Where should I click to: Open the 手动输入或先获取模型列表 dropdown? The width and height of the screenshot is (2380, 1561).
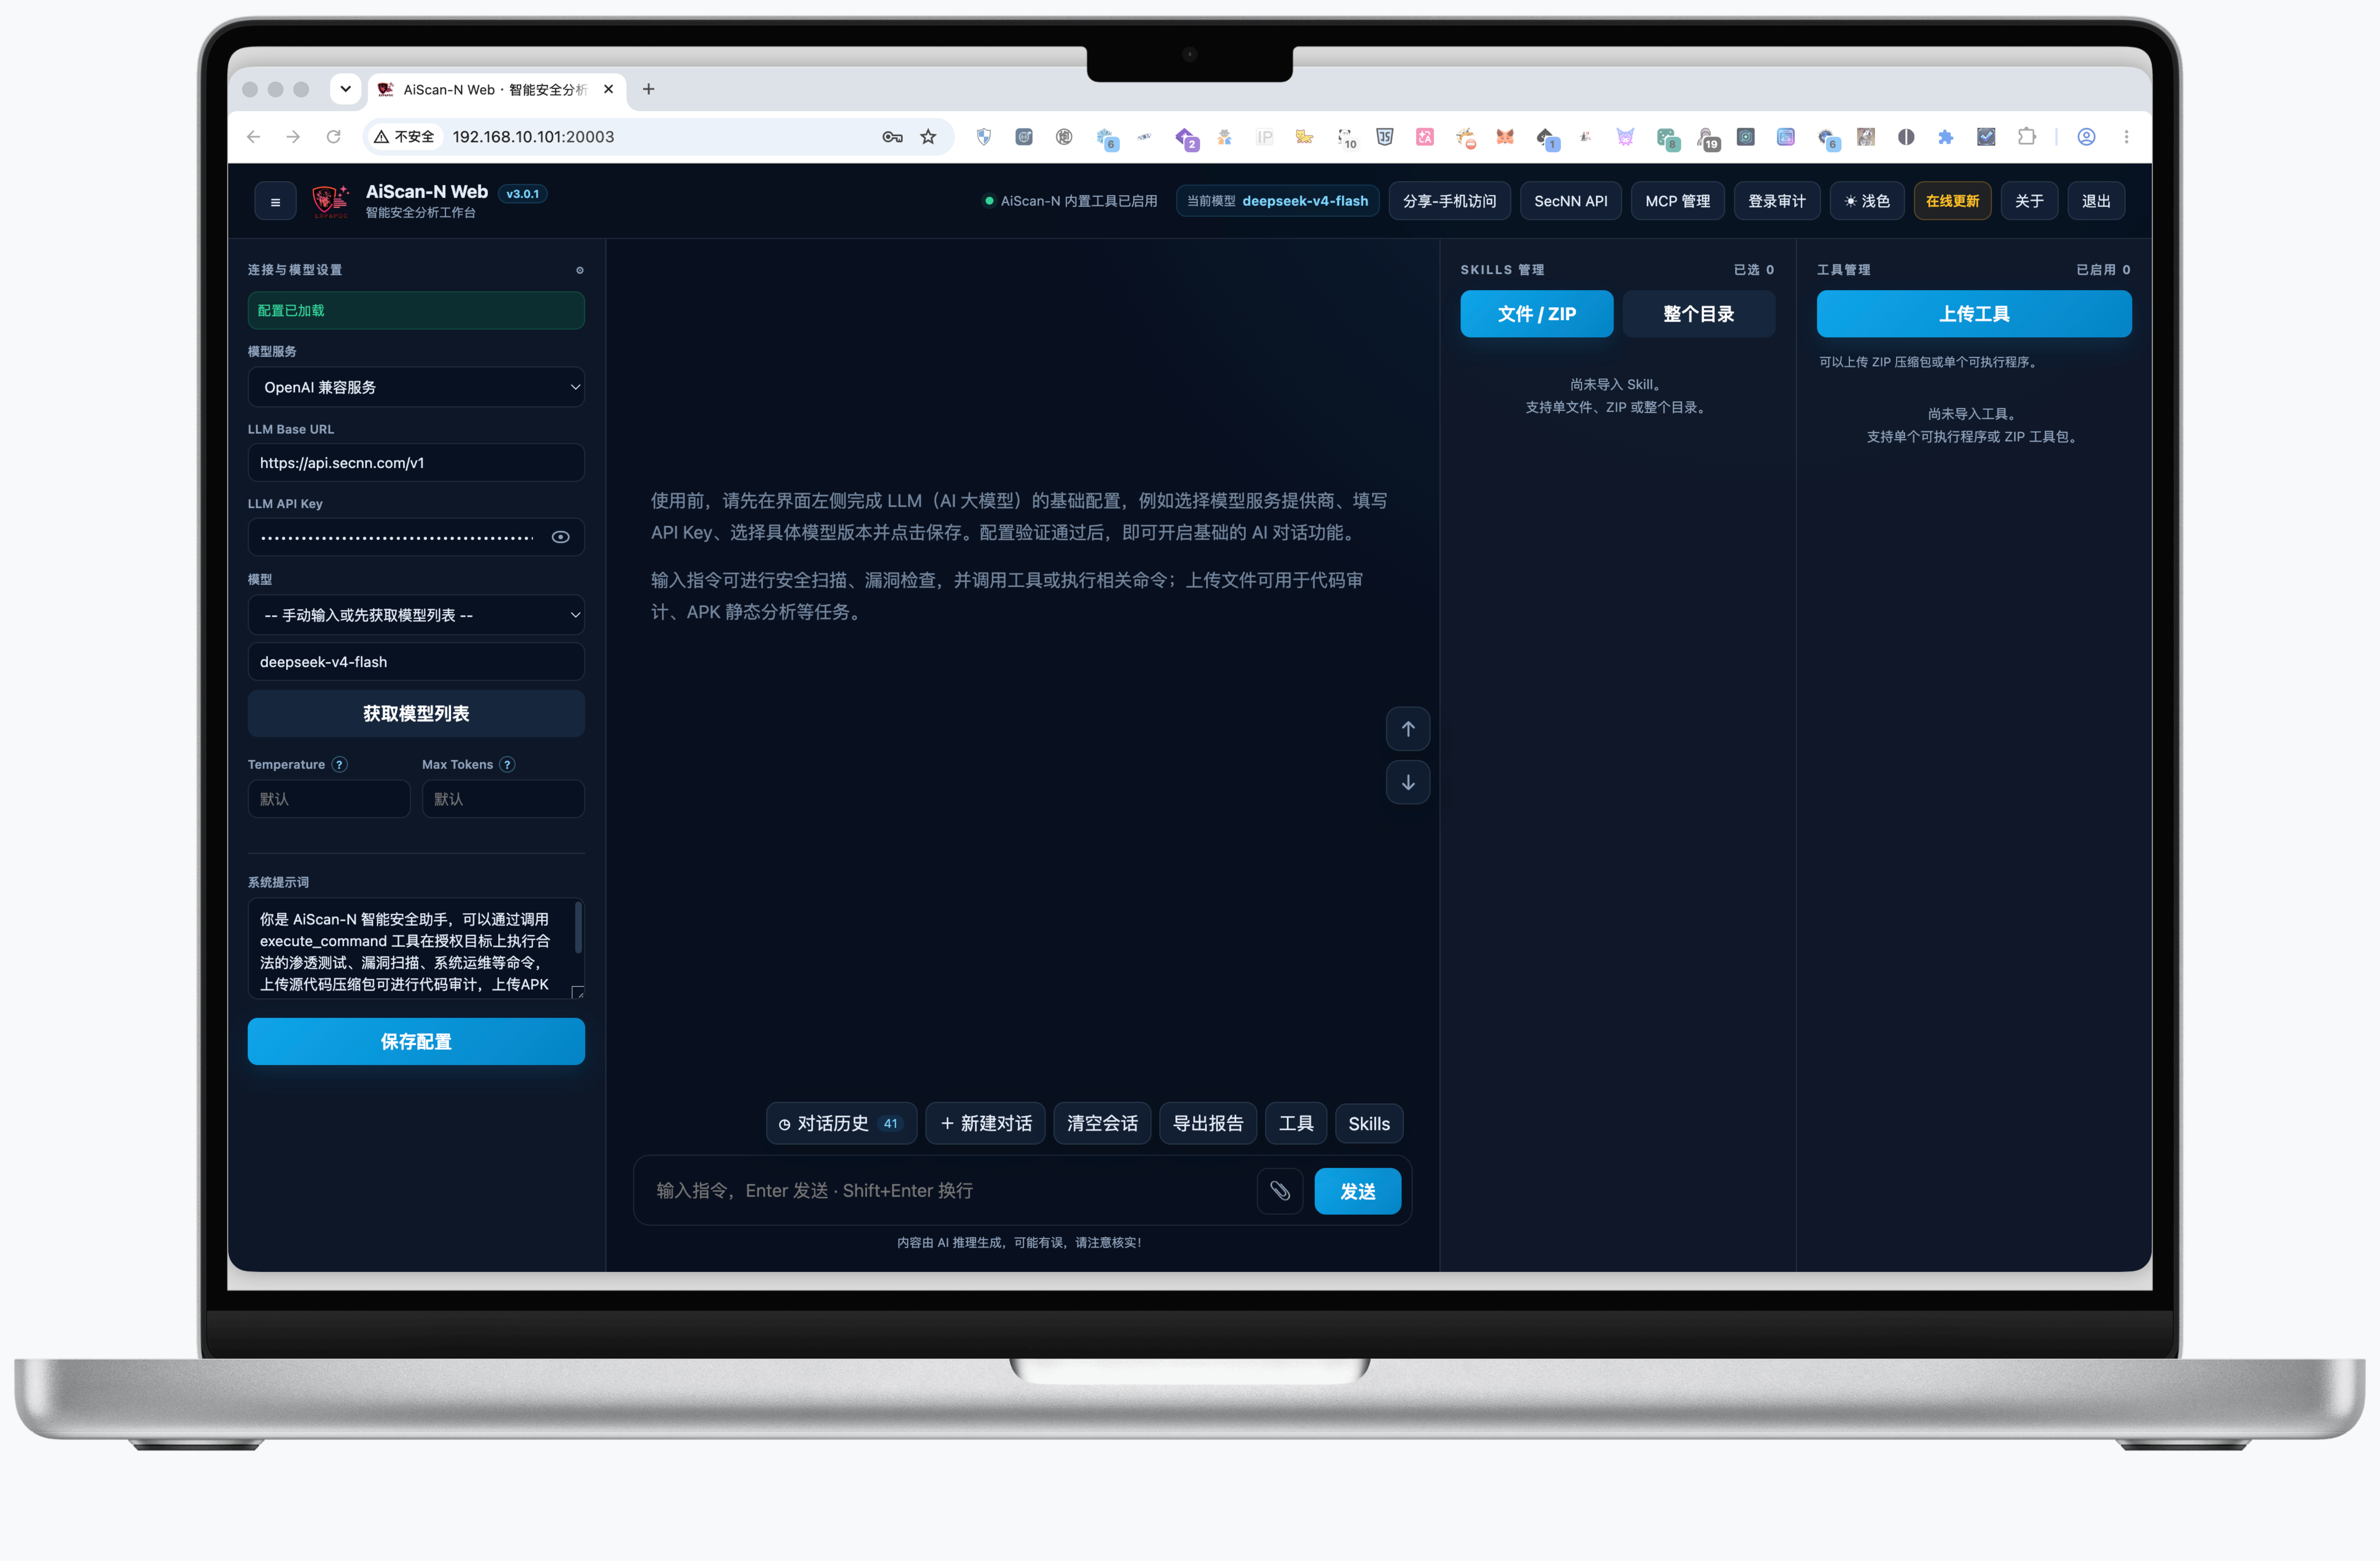click(416, 615)
